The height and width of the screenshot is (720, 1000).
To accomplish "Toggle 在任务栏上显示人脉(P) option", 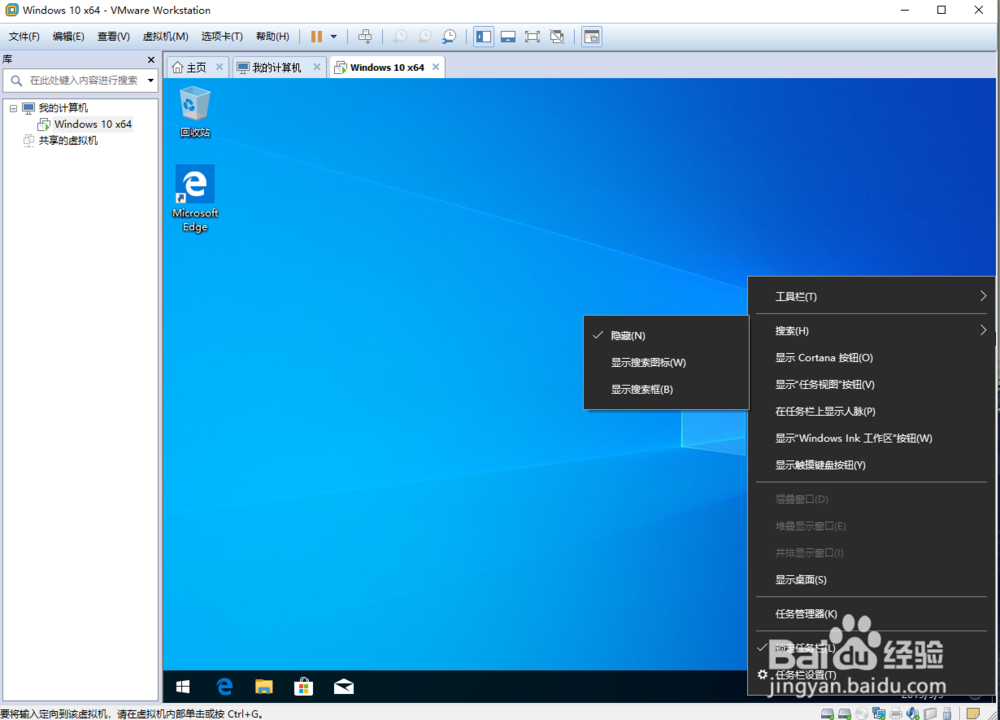I will click(x=871, y=411).
